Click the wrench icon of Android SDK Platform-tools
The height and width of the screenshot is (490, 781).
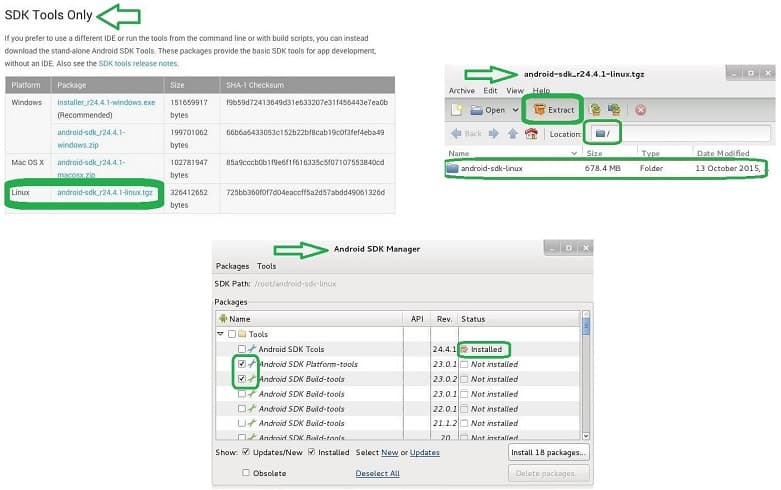click(x=252, y=364)
